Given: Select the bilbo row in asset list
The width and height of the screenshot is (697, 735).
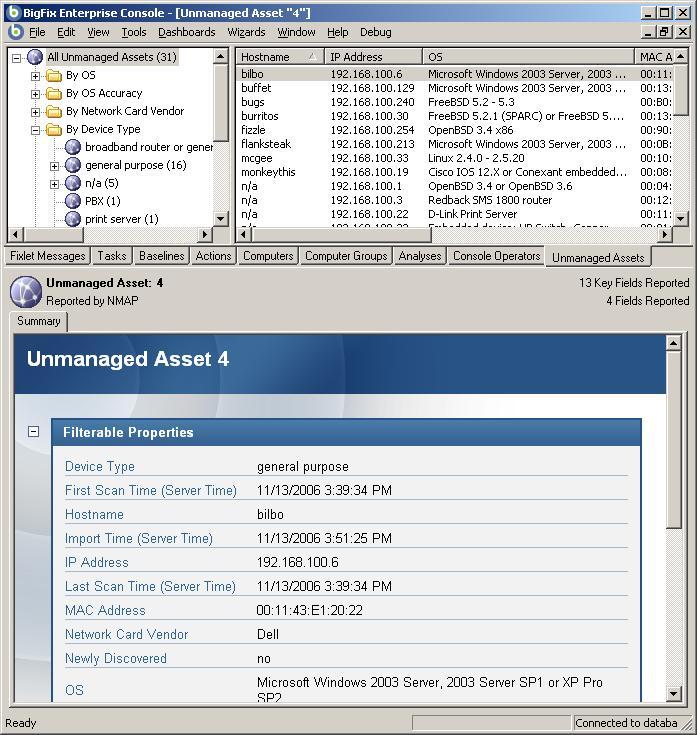Looking at the screenshot, I should 455,74.
